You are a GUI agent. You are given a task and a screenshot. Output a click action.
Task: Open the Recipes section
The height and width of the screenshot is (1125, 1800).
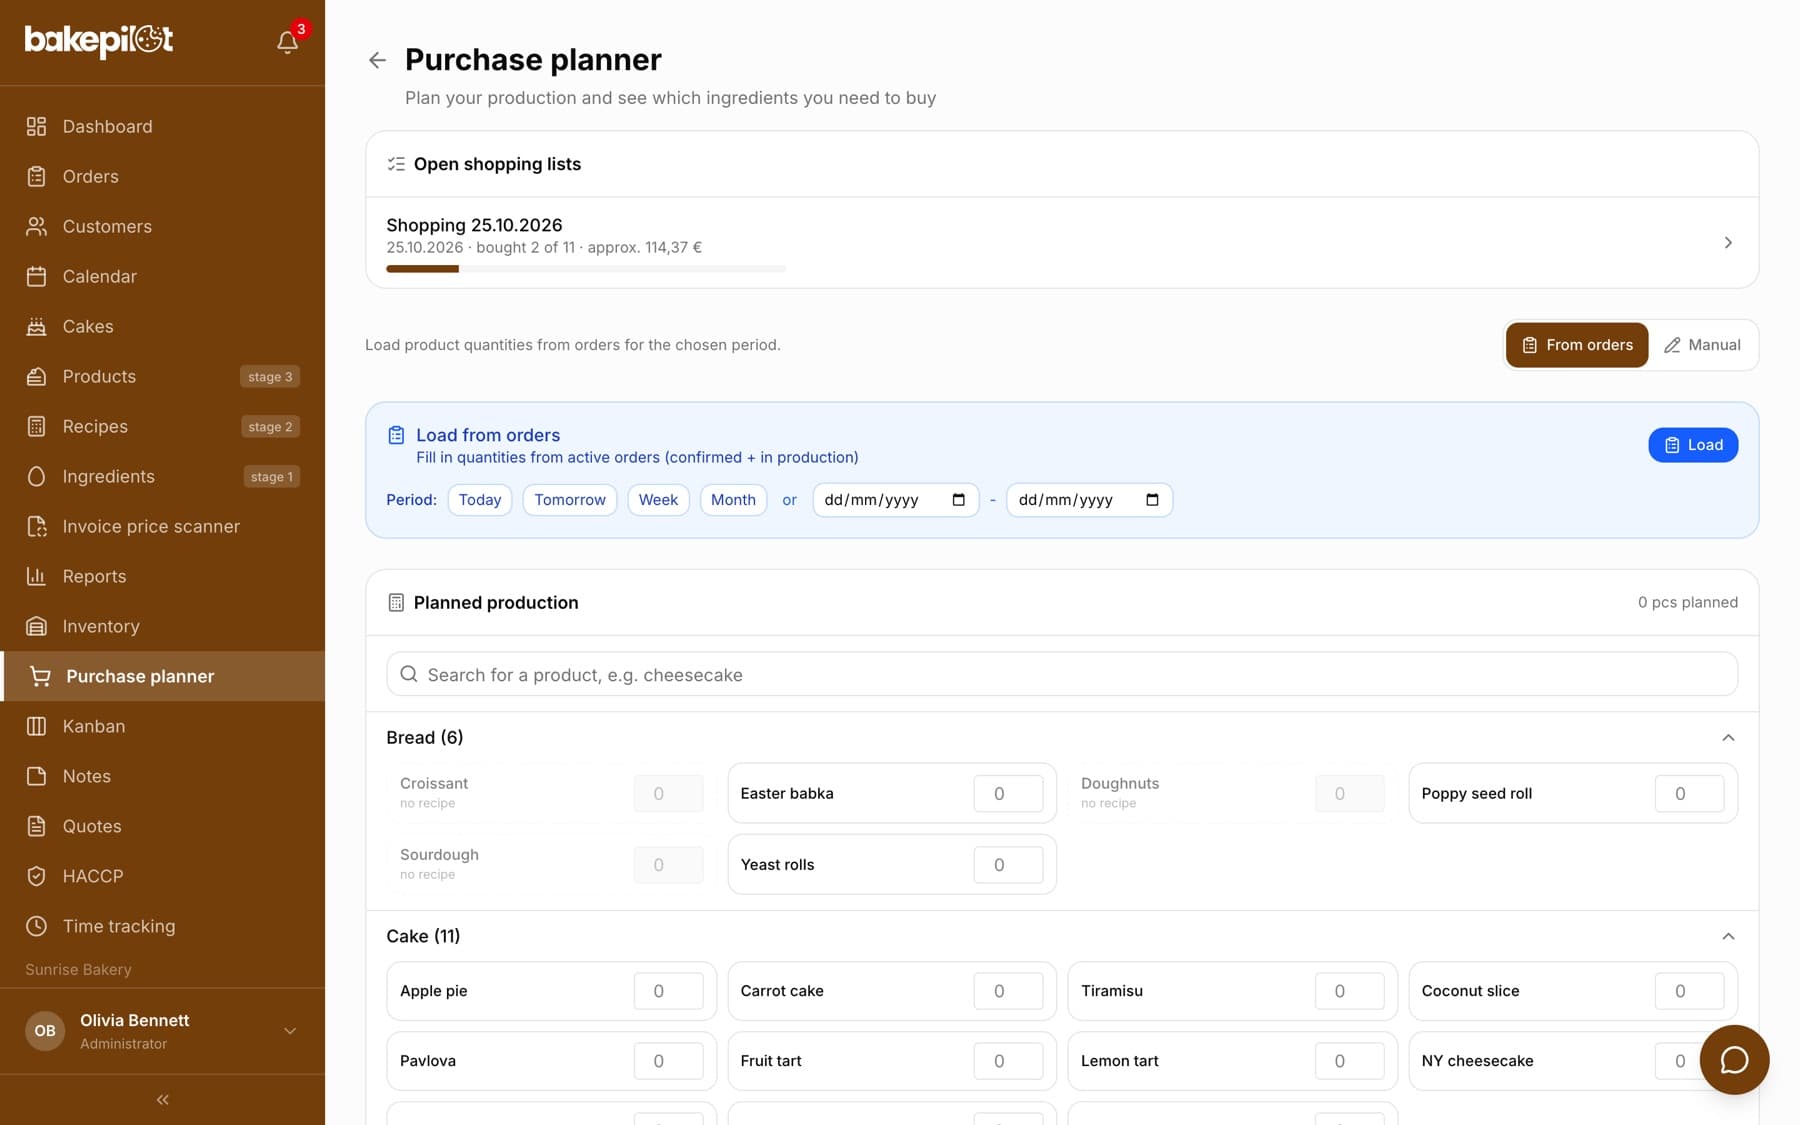162,426
